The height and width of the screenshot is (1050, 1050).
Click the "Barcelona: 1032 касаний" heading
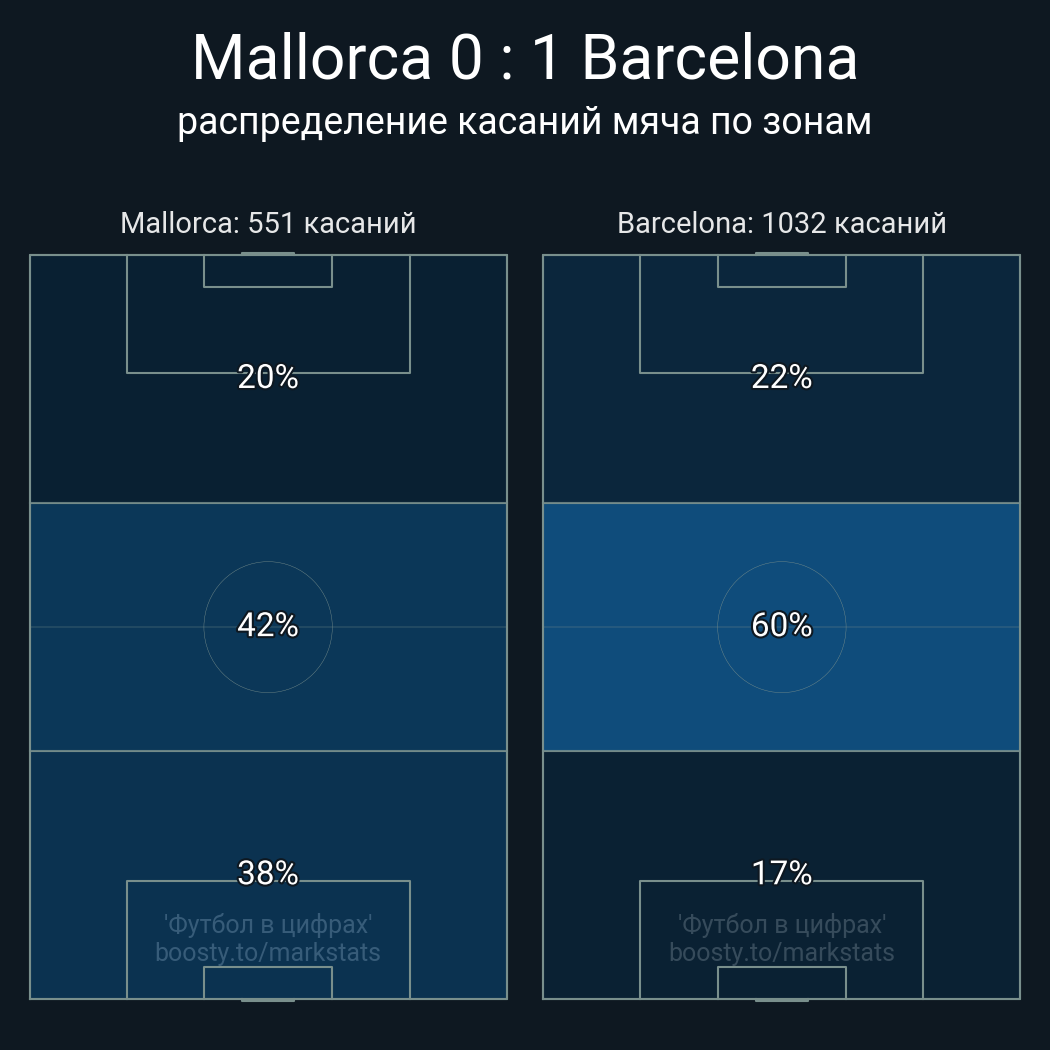click(781, 222)
